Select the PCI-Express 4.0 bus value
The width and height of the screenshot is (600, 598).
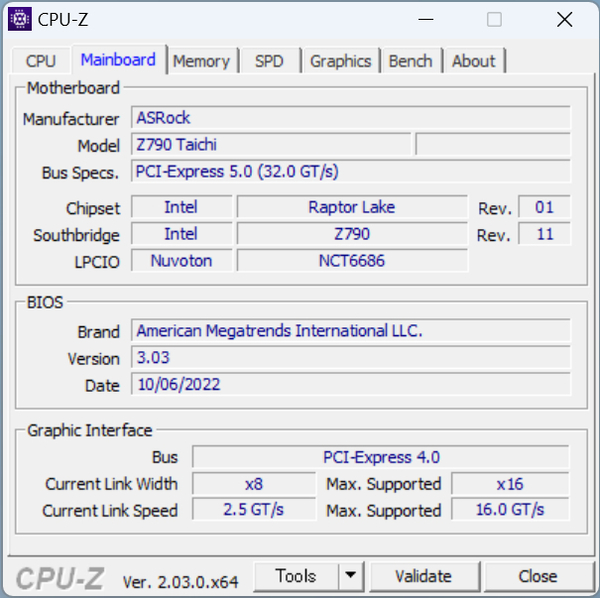pos(381,457)
